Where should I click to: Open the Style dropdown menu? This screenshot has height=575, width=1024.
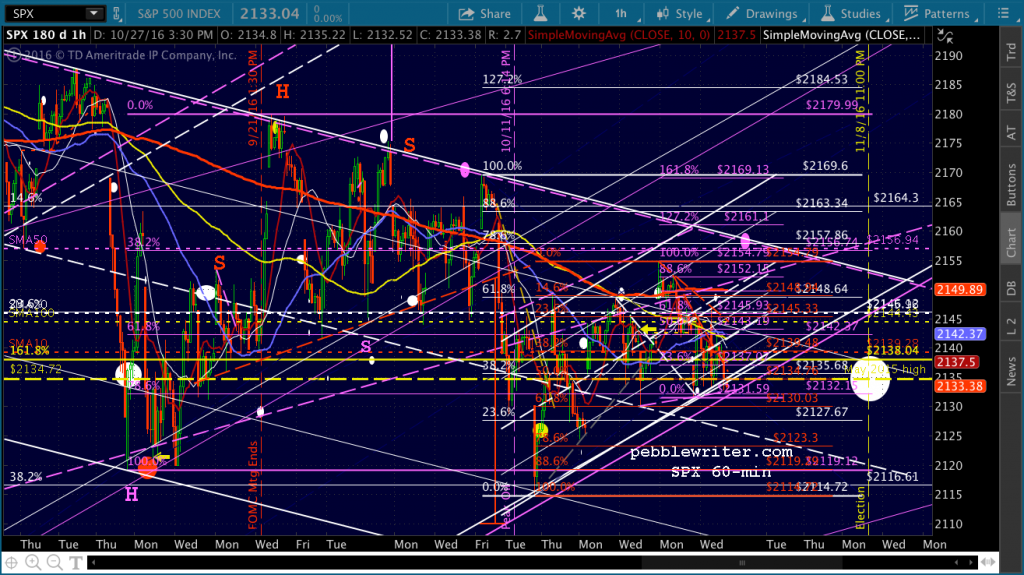click(x=680, y=14)
